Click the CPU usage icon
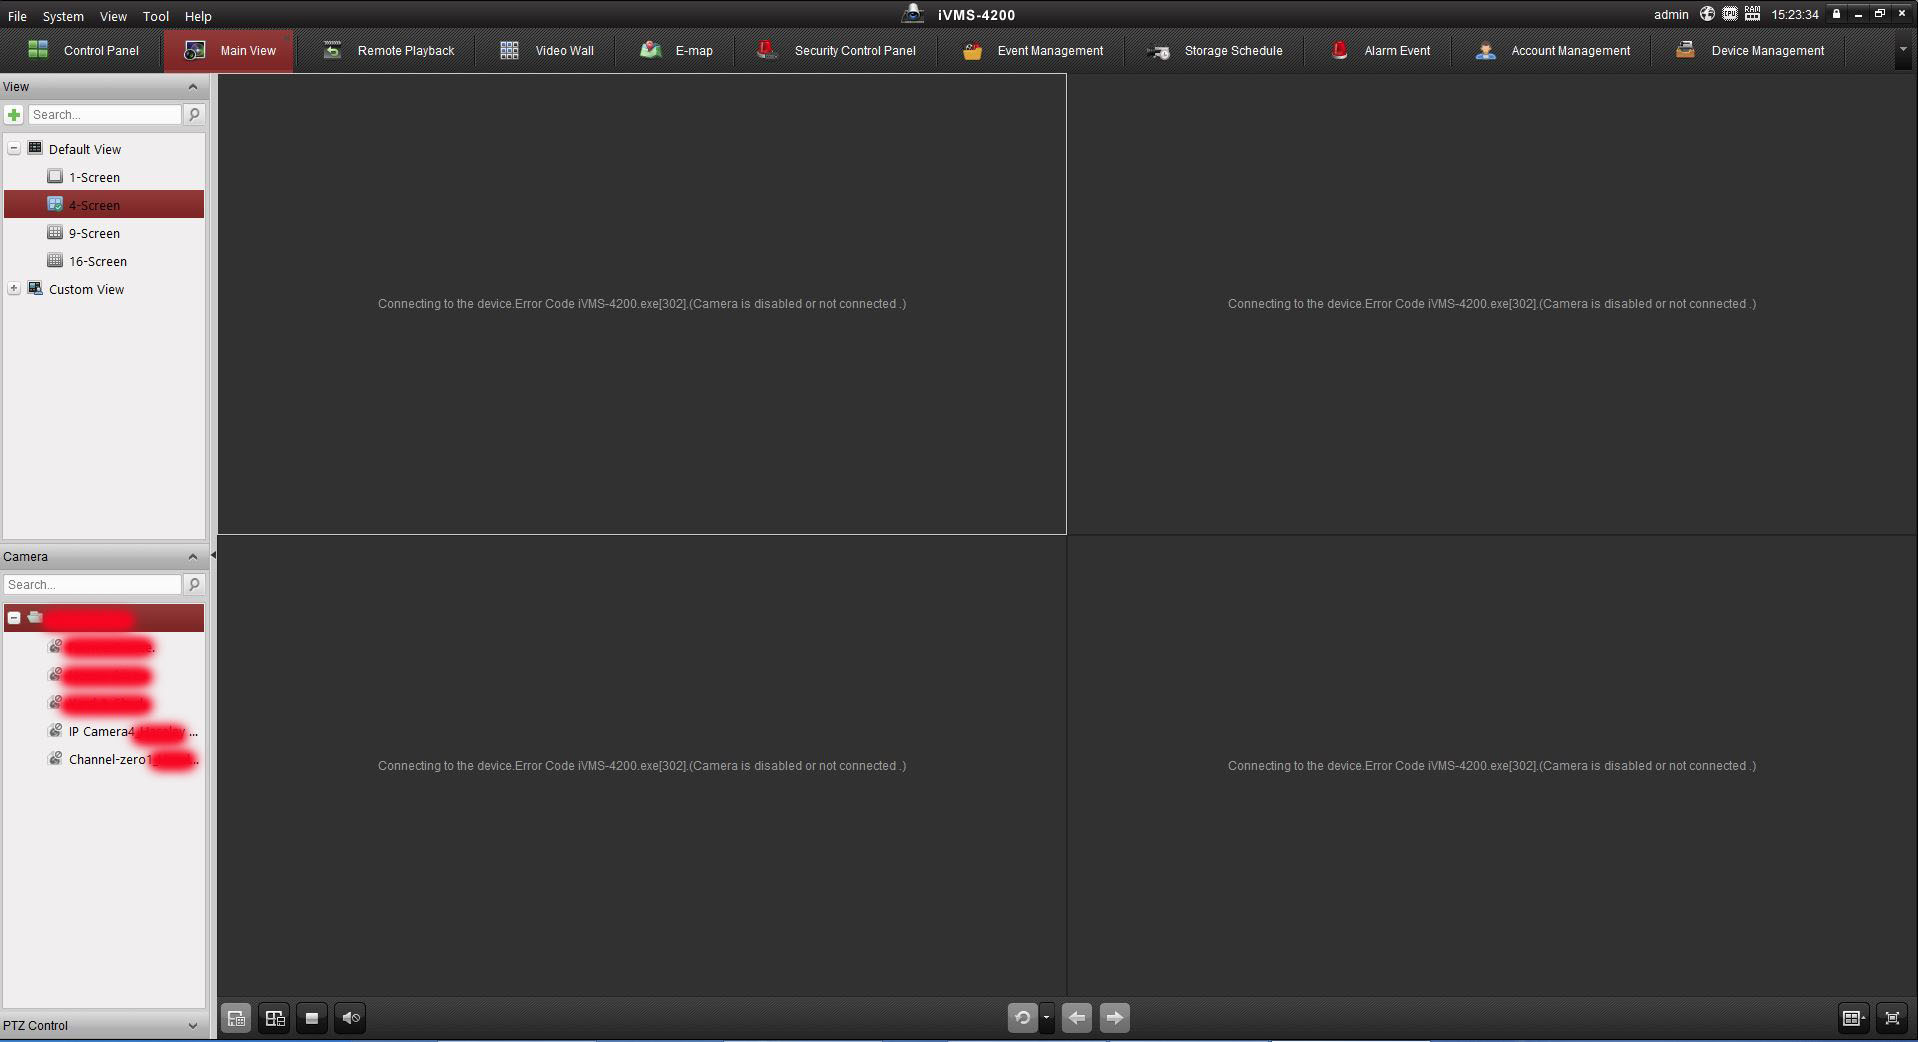The height and width of the screenshot is (1042, 1918). (1730, 14)
